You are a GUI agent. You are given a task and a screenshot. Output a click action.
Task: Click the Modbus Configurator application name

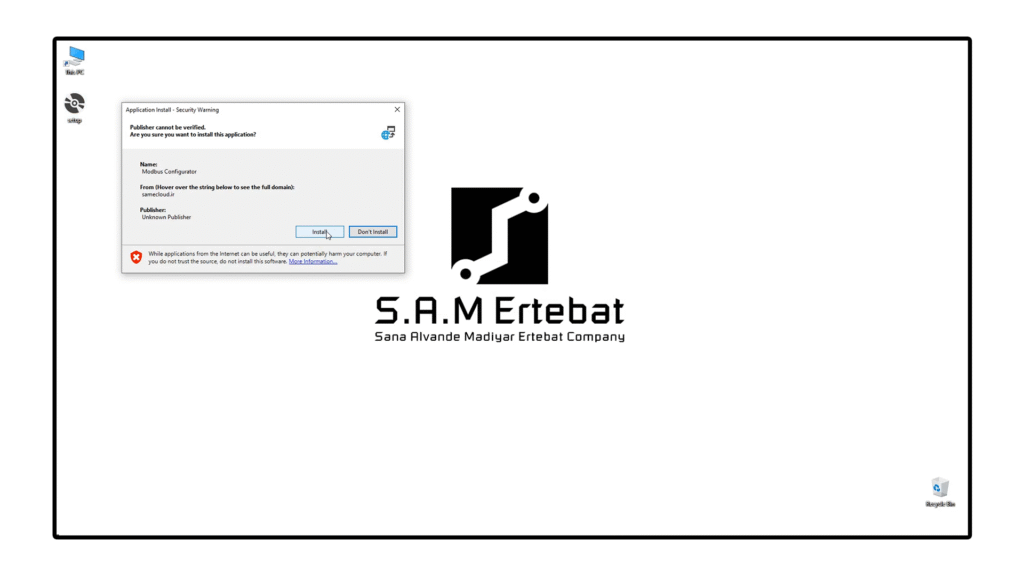169,172
